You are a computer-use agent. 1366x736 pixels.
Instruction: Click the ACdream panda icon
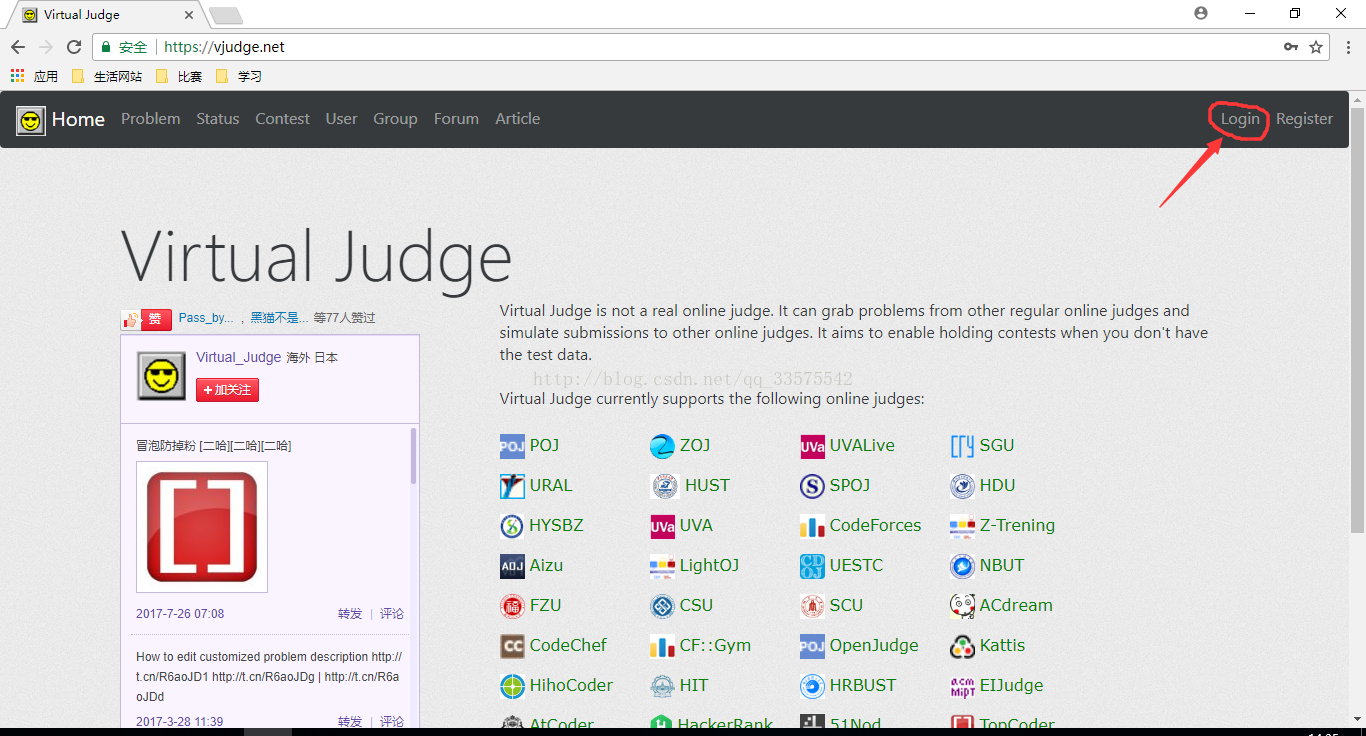point(962,606)
